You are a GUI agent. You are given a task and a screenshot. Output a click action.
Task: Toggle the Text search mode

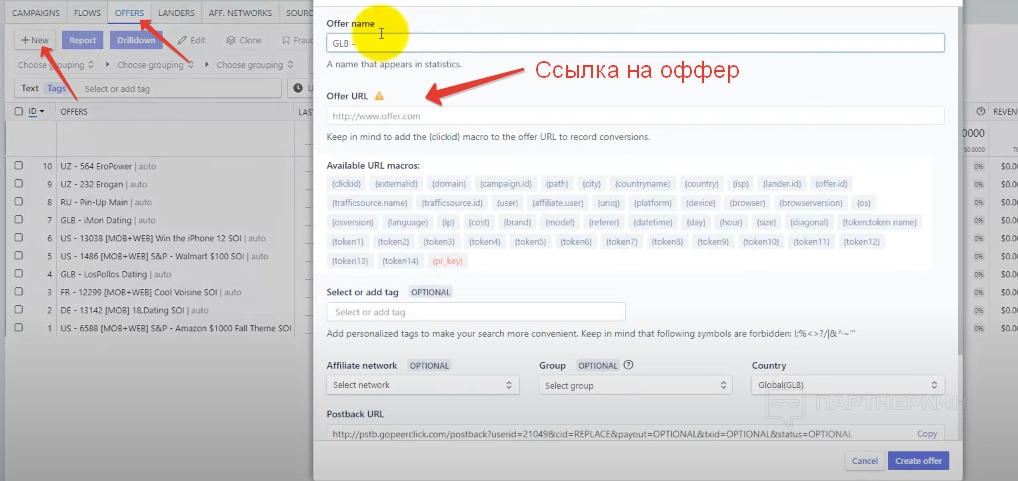click(x=30, y=88)
